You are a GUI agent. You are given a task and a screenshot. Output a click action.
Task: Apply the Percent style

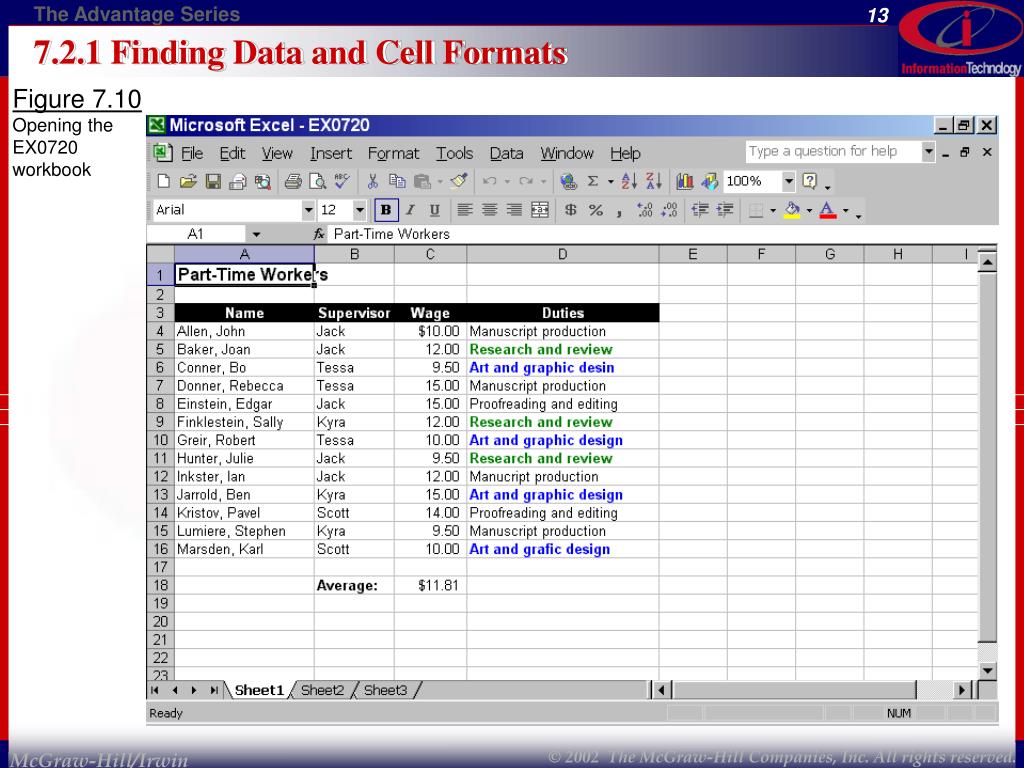point(596,210)
